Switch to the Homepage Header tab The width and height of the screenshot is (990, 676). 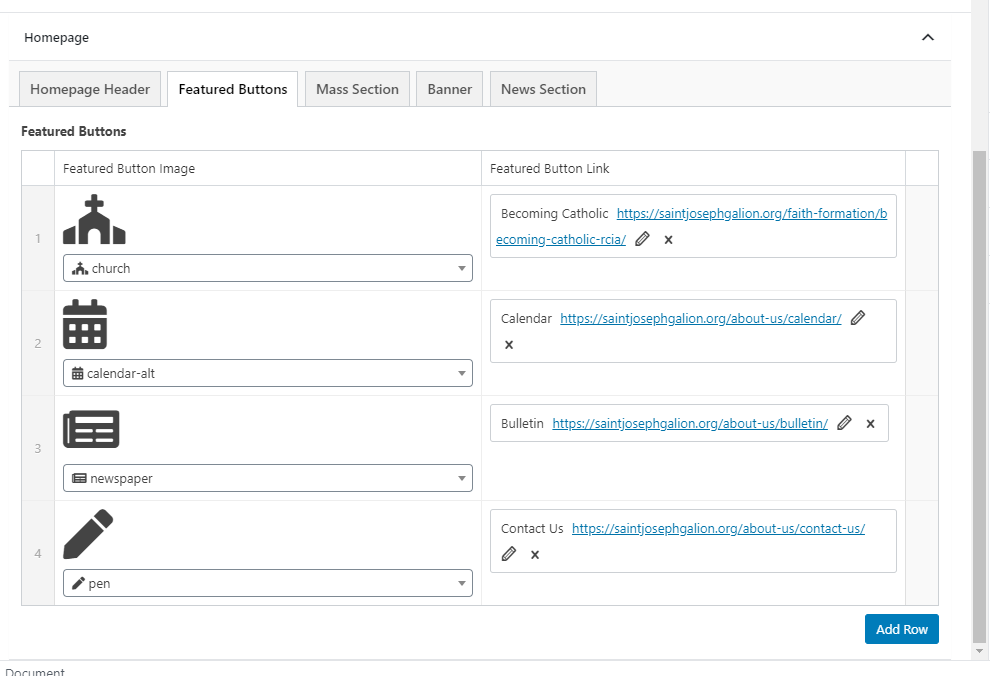[90, 89]
